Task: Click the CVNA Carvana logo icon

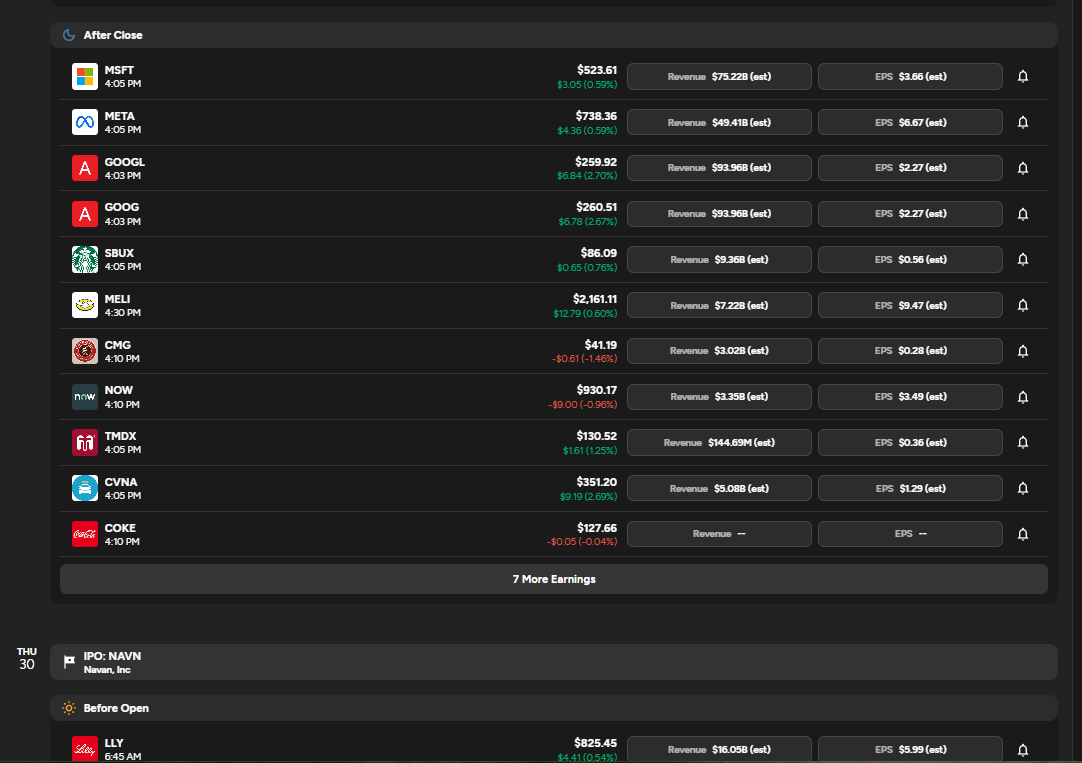Action: tap(85, 488)
